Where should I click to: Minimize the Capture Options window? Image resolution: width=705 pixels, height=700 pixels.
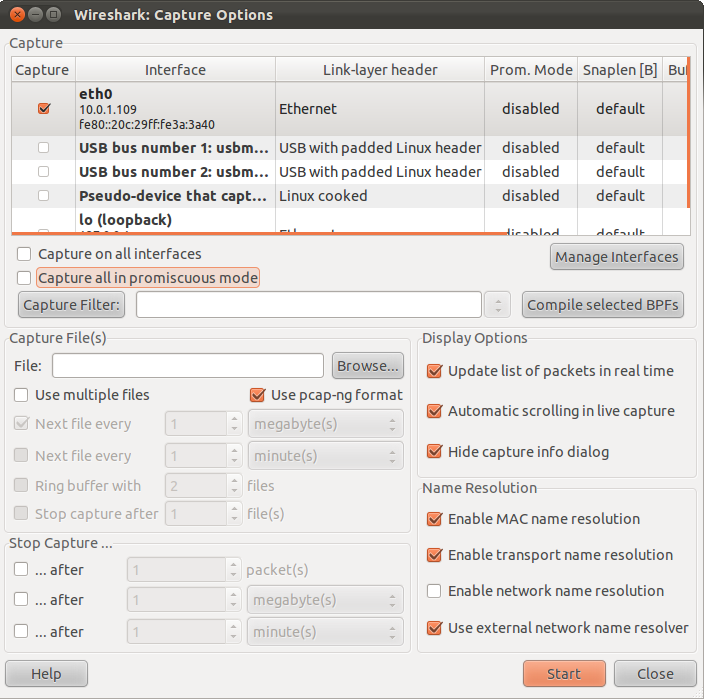coord(35,15)
